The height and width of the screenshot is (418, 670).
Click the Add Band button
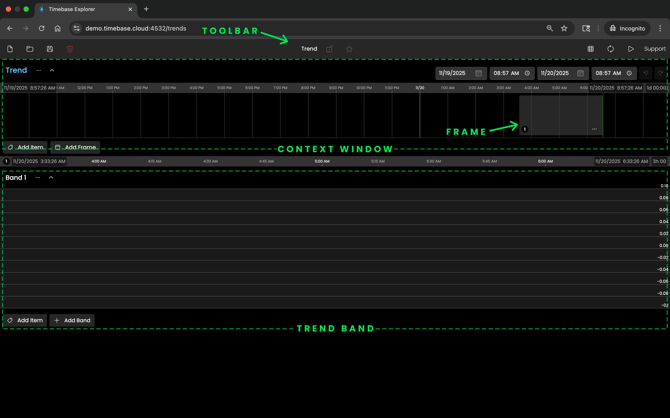pyautogui.click(x=72, y=320)
